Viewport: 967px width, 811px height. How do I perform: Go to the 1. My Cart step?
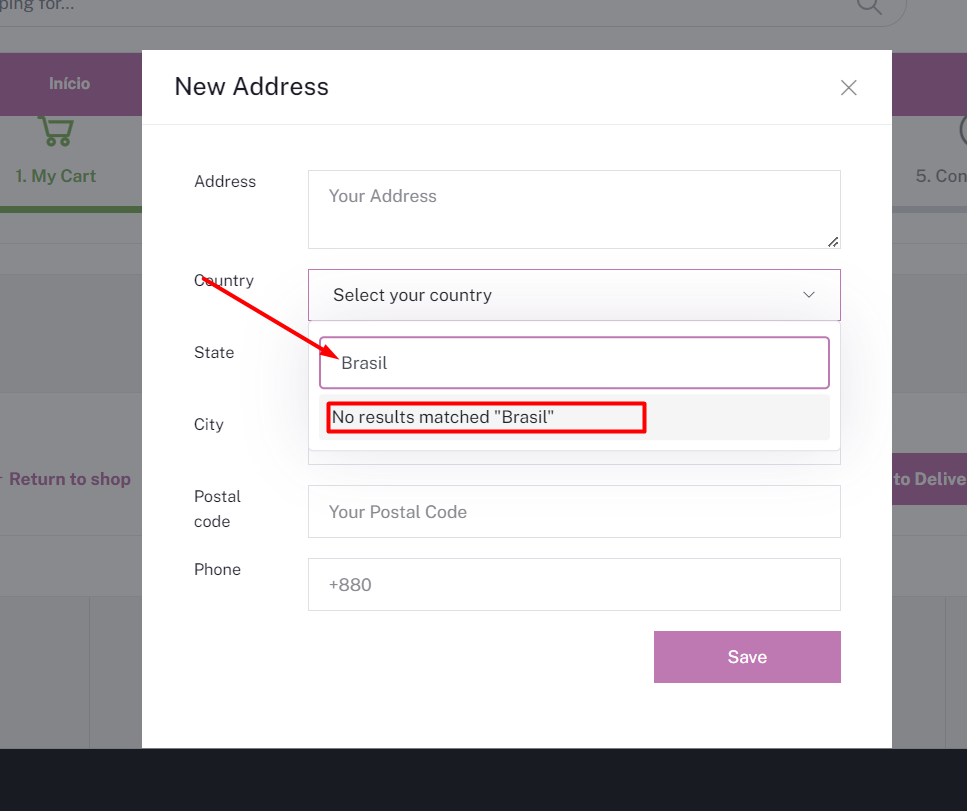(x=56, y=176)
